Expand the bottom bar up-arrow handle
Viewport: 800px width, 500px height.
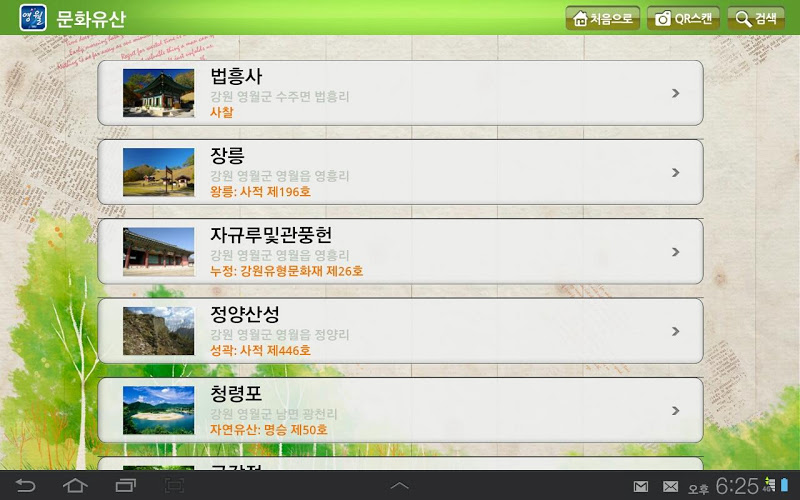coord(399,486)
